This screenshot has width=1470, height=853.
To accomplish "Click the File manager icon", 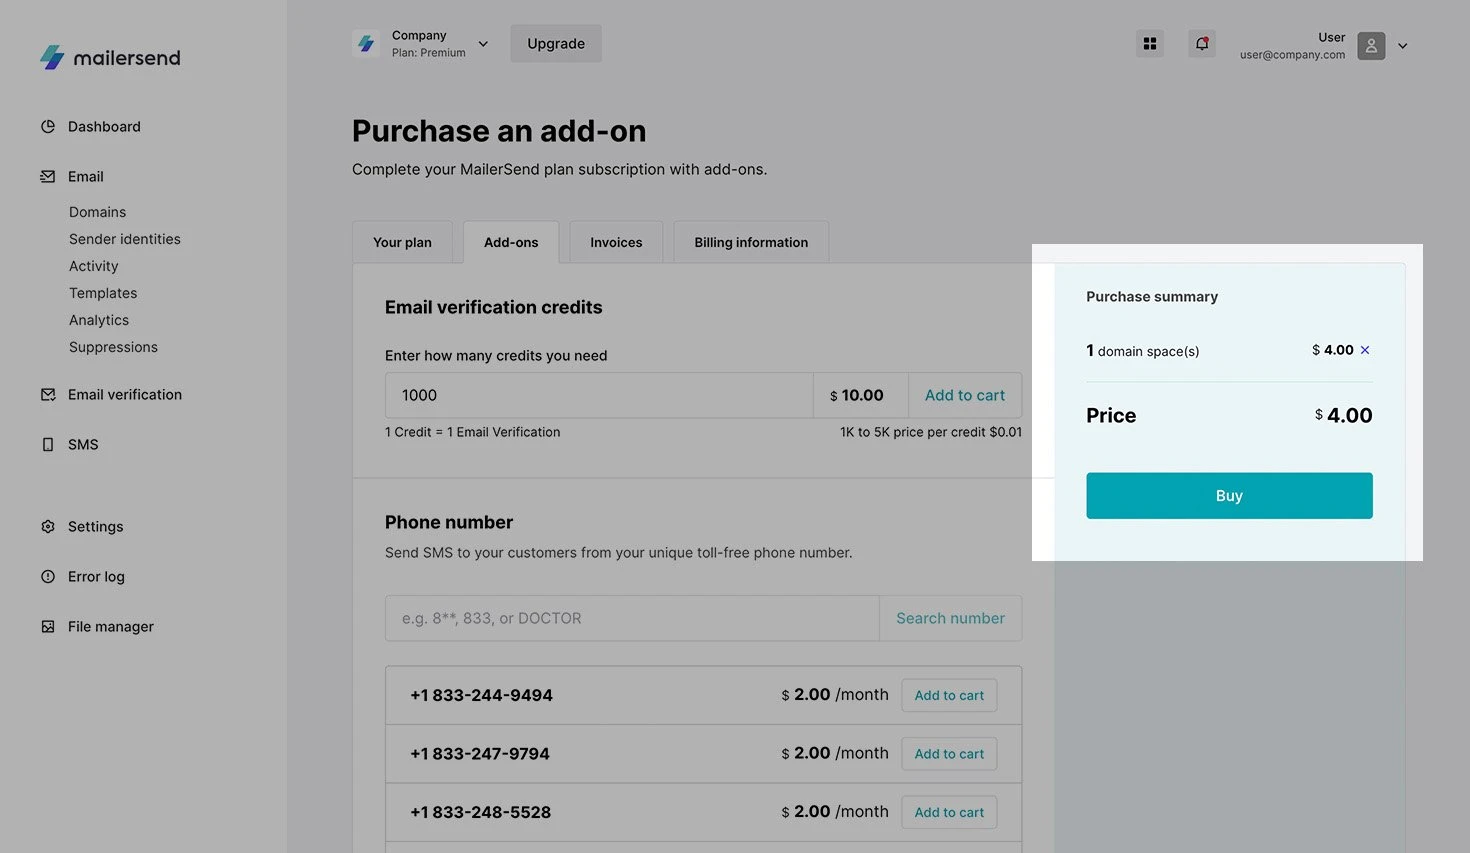I will pos(48,627).
